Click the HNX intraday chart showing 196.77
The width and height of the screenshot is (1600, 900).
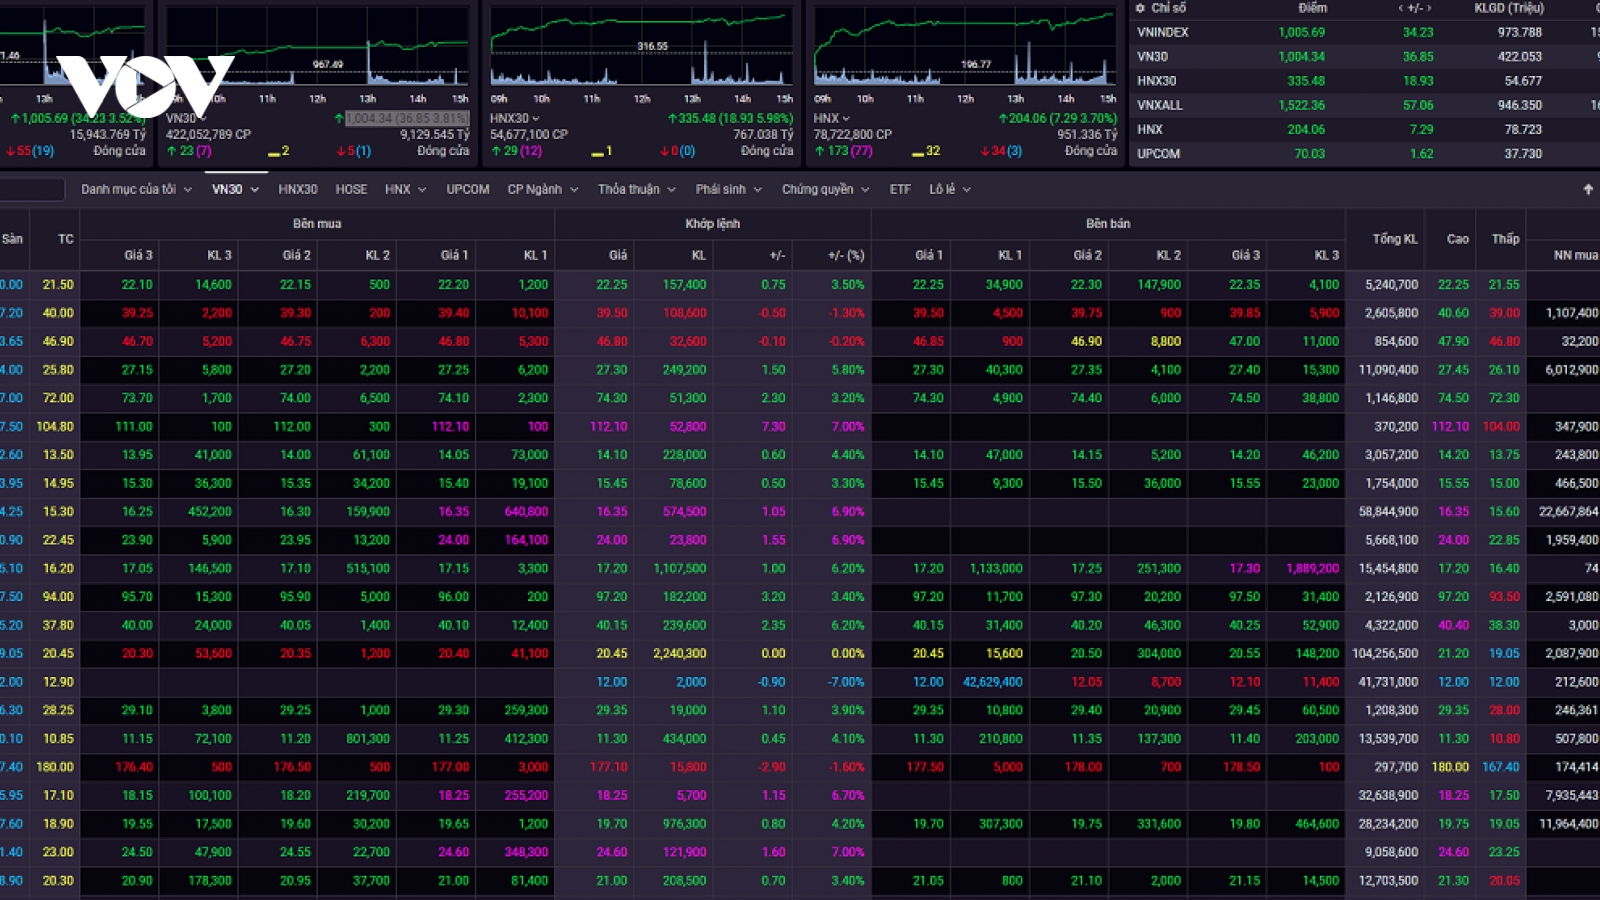click(965, 46)
